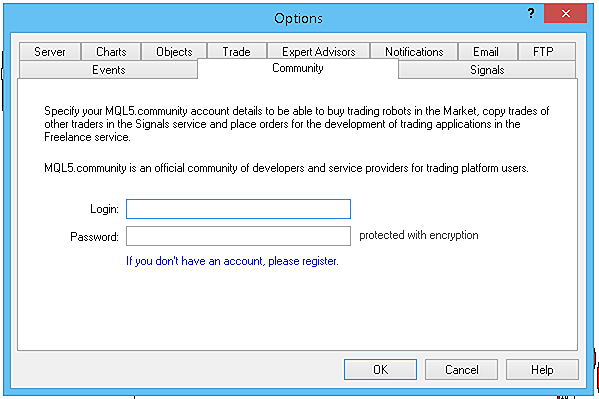Viewport: 599px width, 399px height.
Task: Open the Signals tab
Action: [x=487, y=70]
